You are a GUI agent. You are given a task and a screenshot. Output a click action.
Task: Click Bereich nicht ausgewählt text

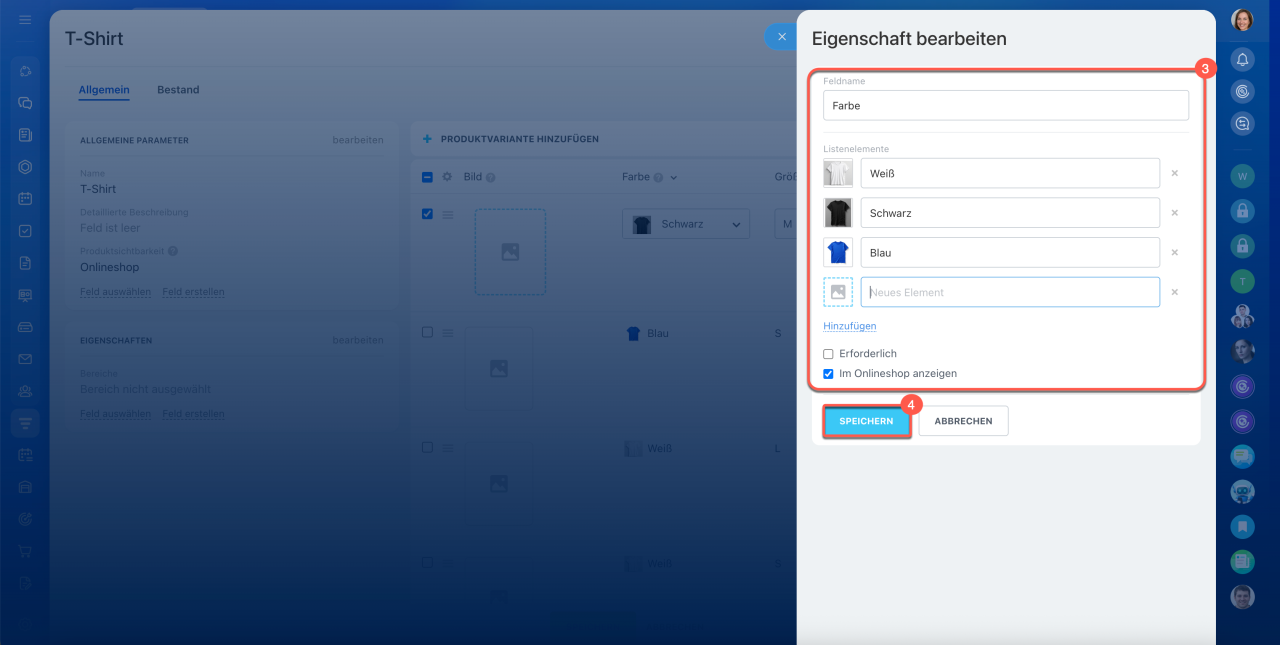tap(145, 389)
